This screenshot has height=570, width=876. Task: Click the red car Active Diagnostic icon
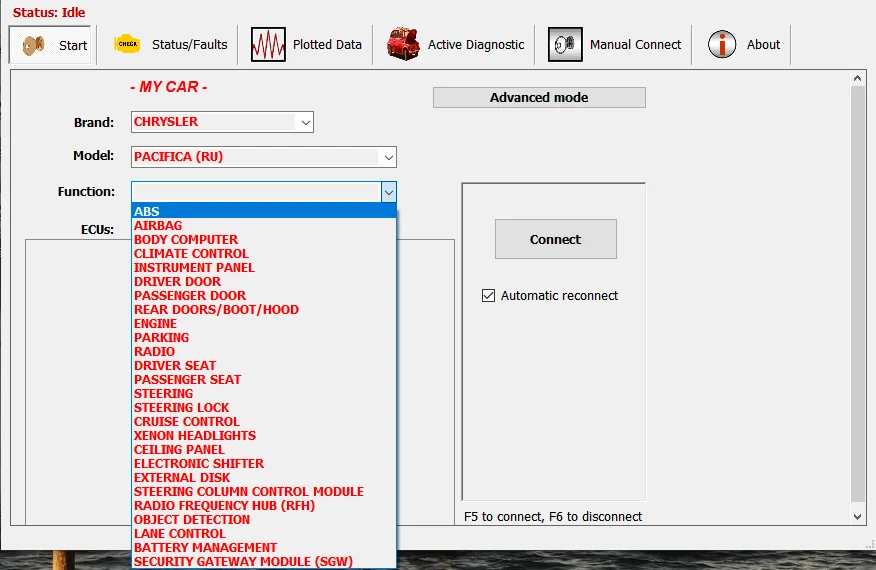click(x=403, y=44)
